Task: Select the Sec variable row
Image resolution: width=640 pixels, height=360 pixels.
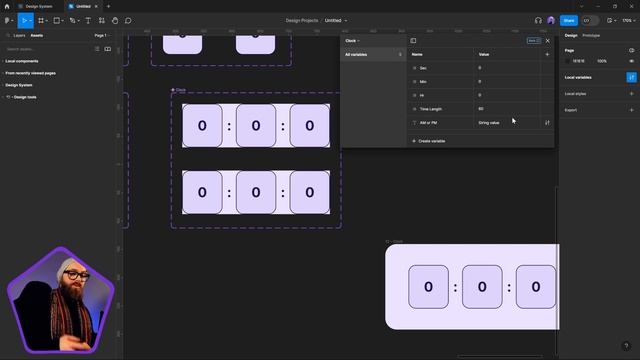Action: point(480,68)
